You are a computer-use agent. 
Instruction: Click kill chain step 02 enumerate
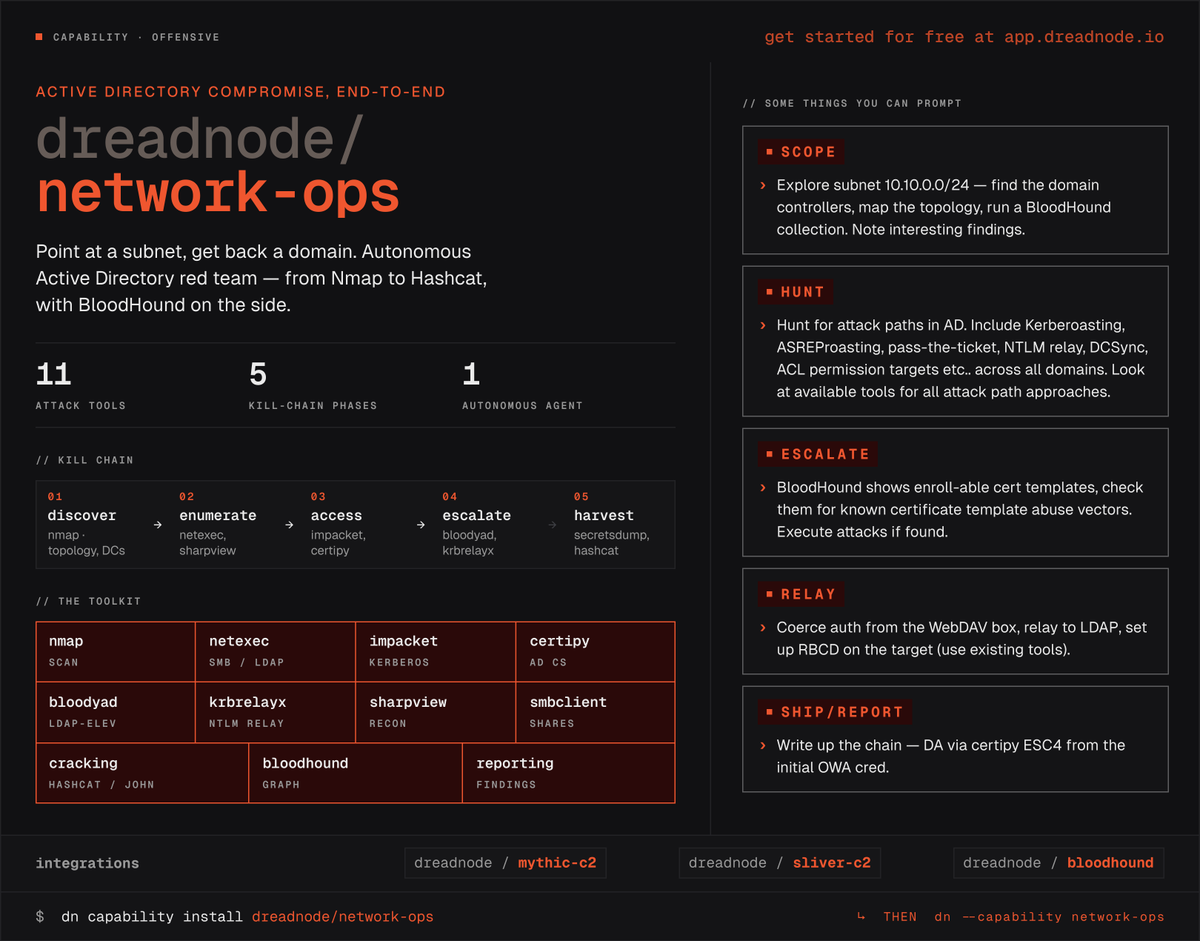coord(219,524)
